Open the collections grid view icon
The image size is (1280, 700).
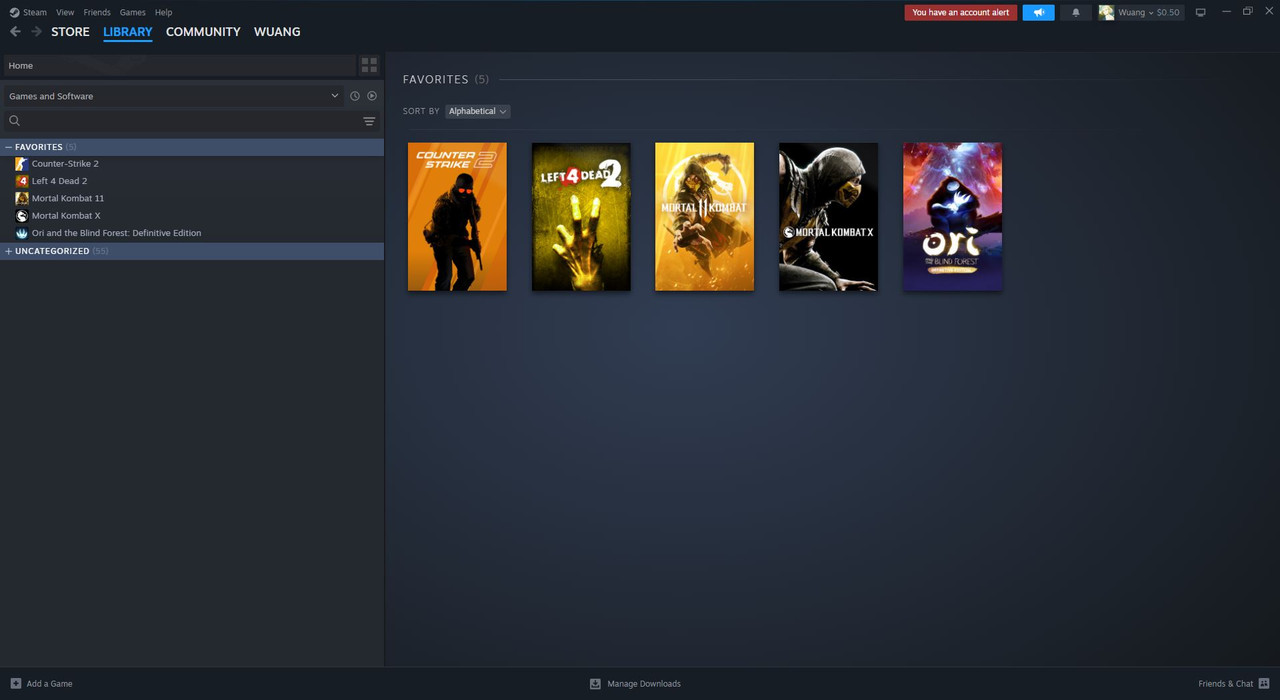pos(369,65)
